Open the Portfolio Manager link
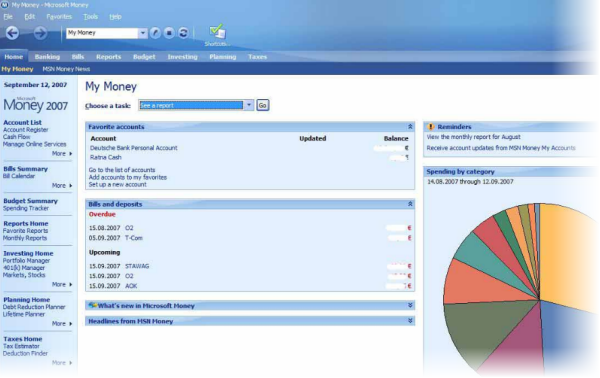Screen dimensions: 600x378 [x=26, y=261]
